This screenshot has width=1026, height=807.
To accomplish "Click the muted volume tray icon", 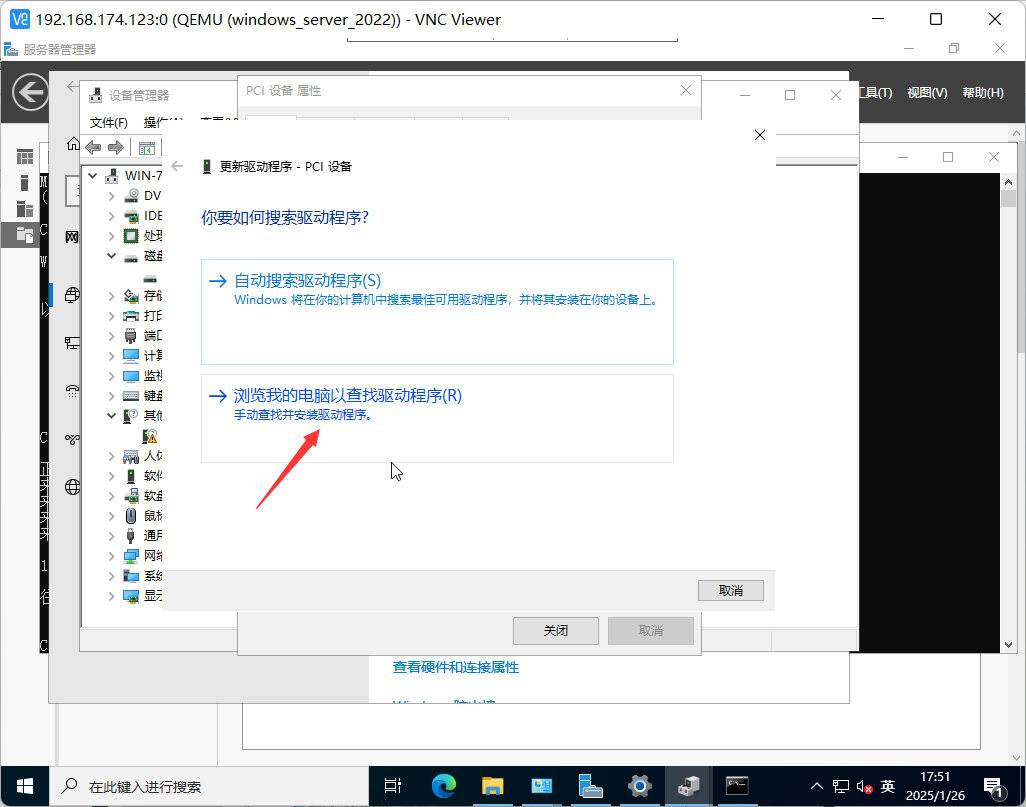I will [x=864, y=786].
